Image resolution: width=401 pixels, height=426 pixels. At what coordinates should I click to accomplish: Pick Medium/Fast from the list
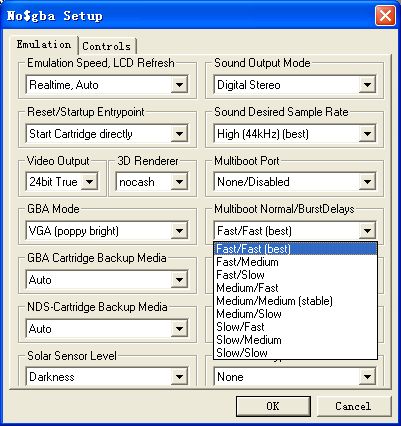coord(295,288)
